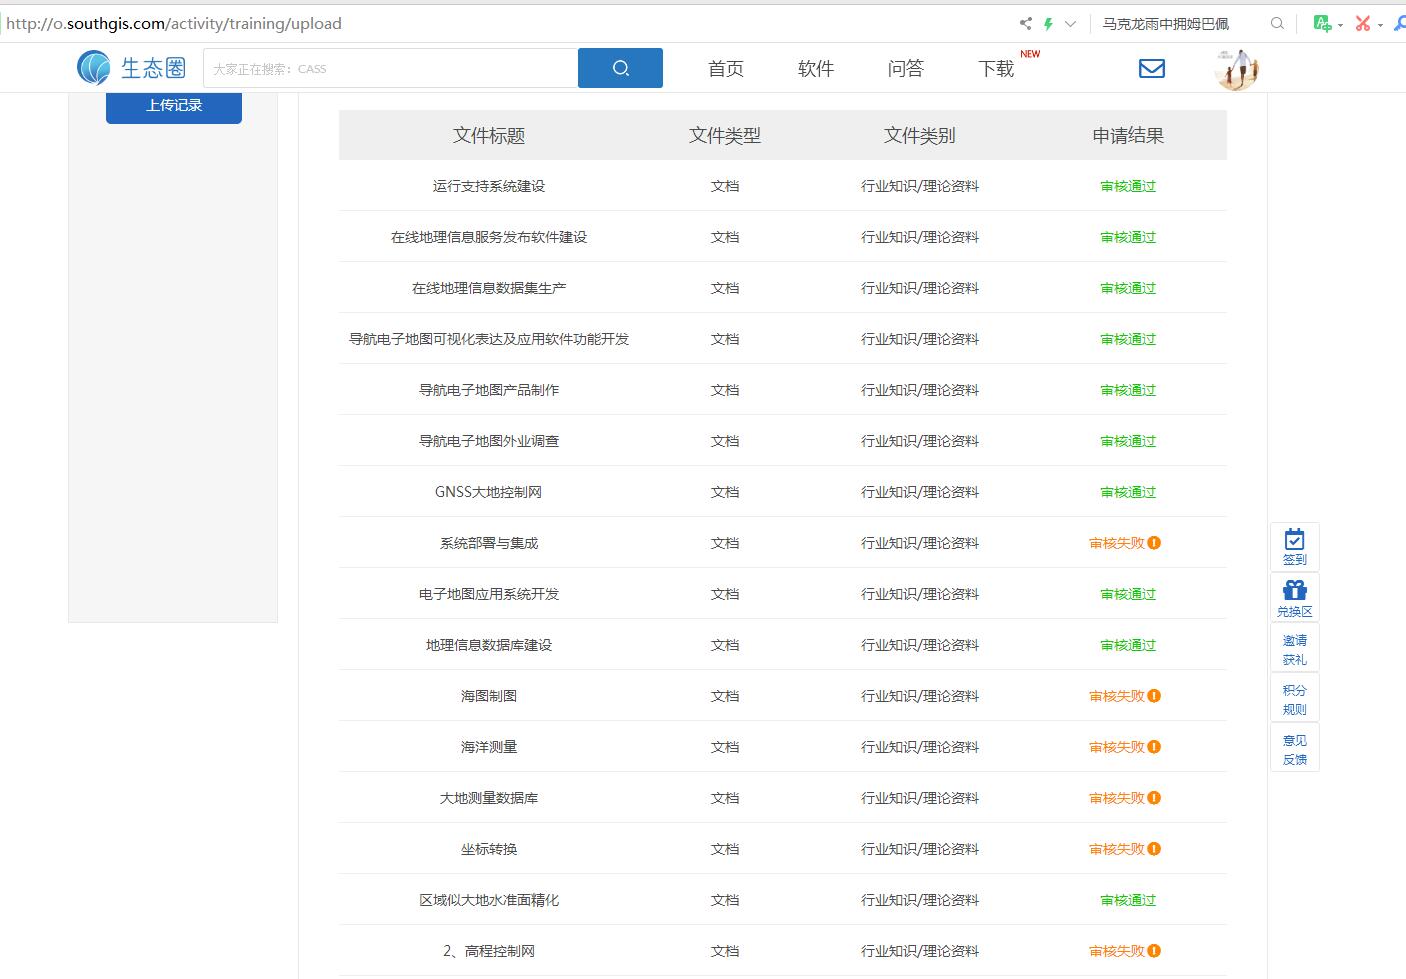Image resolution: width=1406 pixels, height=979 pixels.
Task: Click the warning icon on the 海洋测量 row
Action: click(1154, 747)
